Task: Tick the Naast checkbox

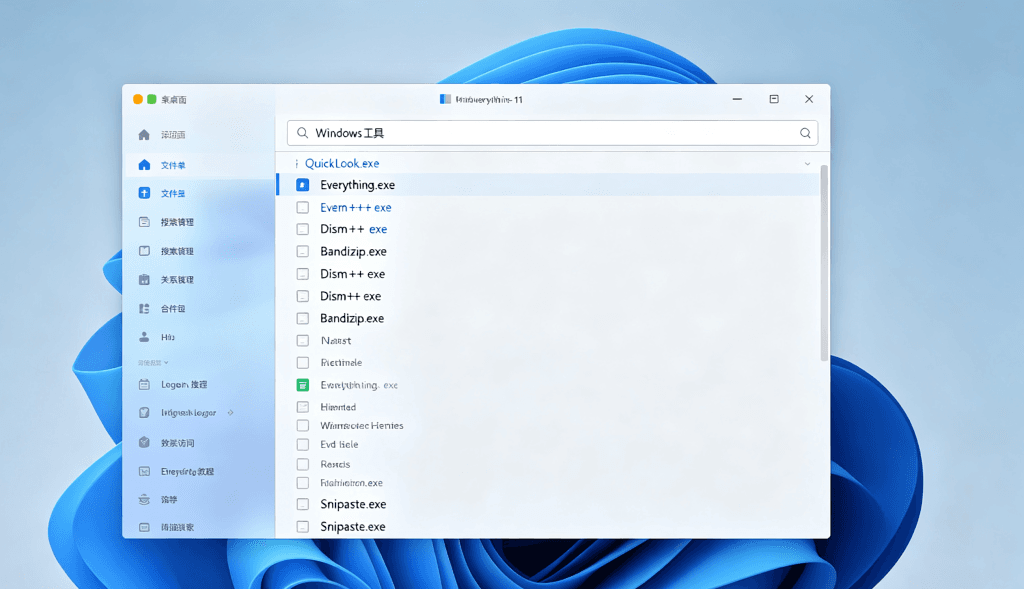Action: click(x=302, y=340)
